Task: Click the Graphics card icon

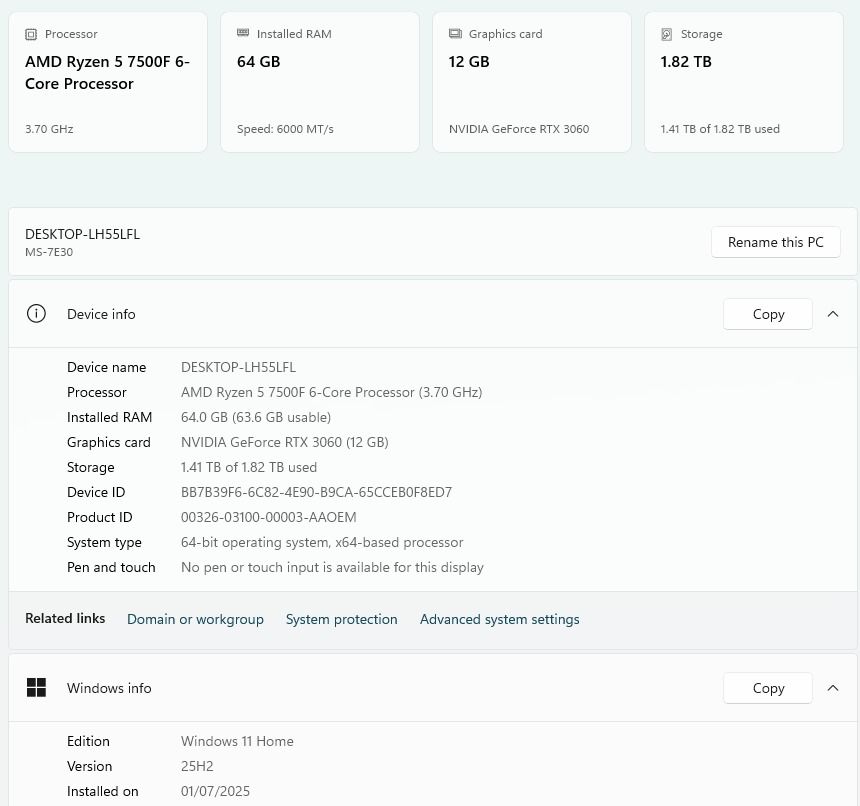Action: point(455,34)
